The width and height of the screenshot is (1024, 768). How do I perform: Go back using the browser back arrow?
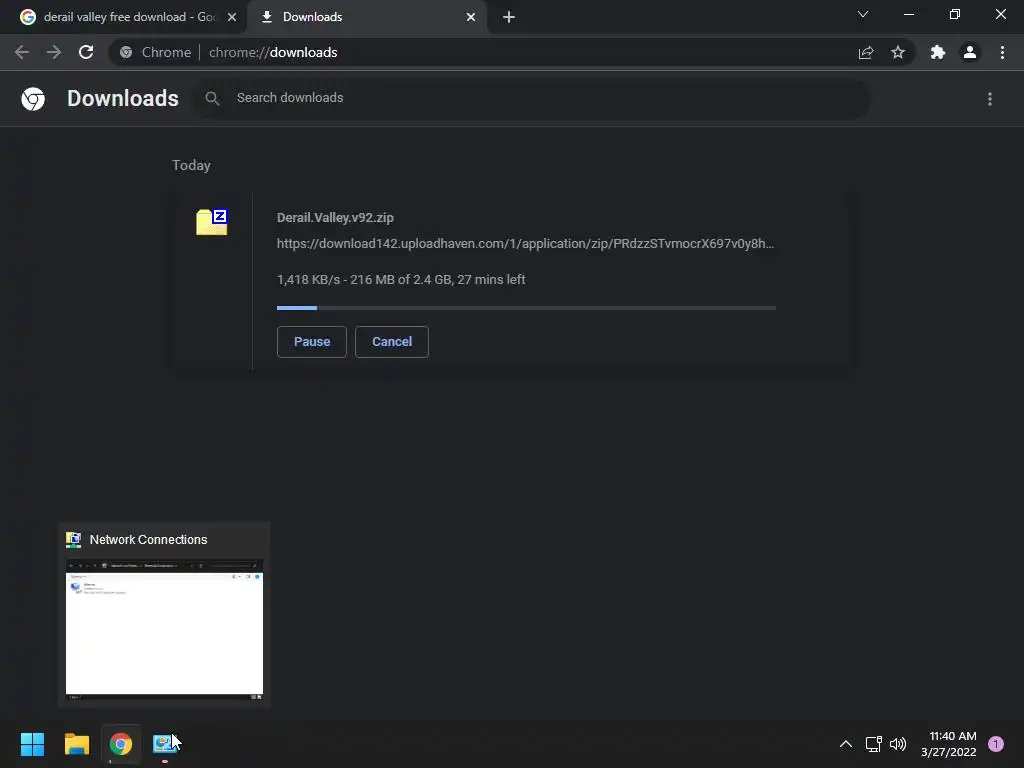(x=22, y=52)
